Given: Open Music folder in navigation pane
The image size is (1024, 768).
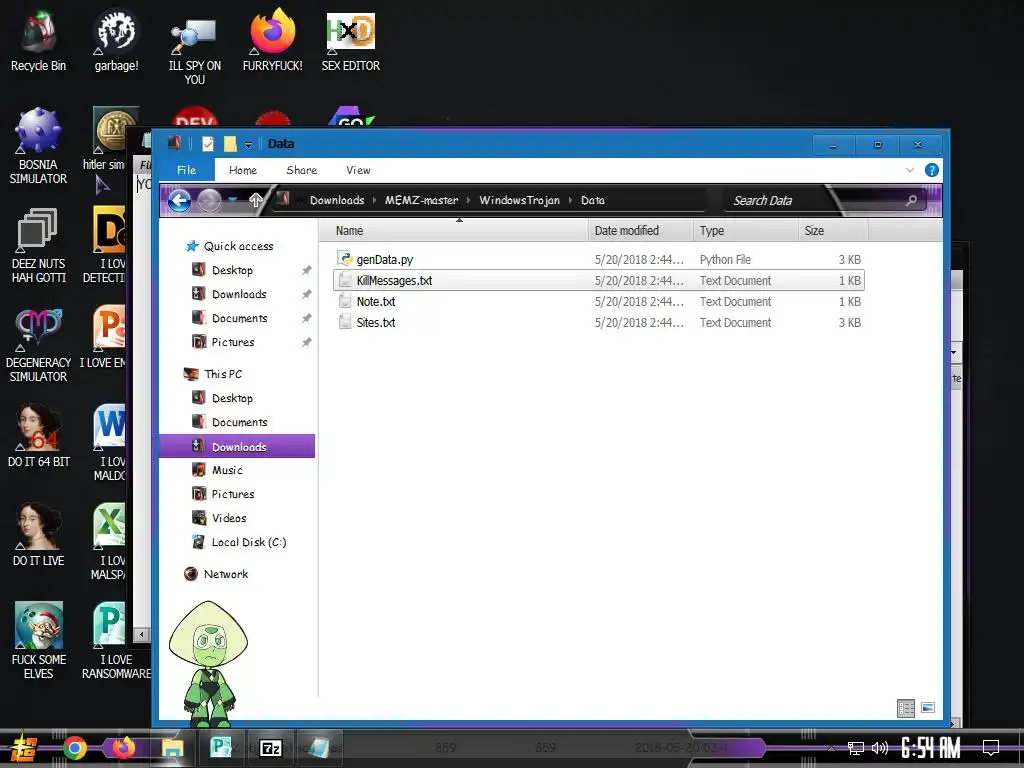Looking at the screenshot, I should (227, 470).
